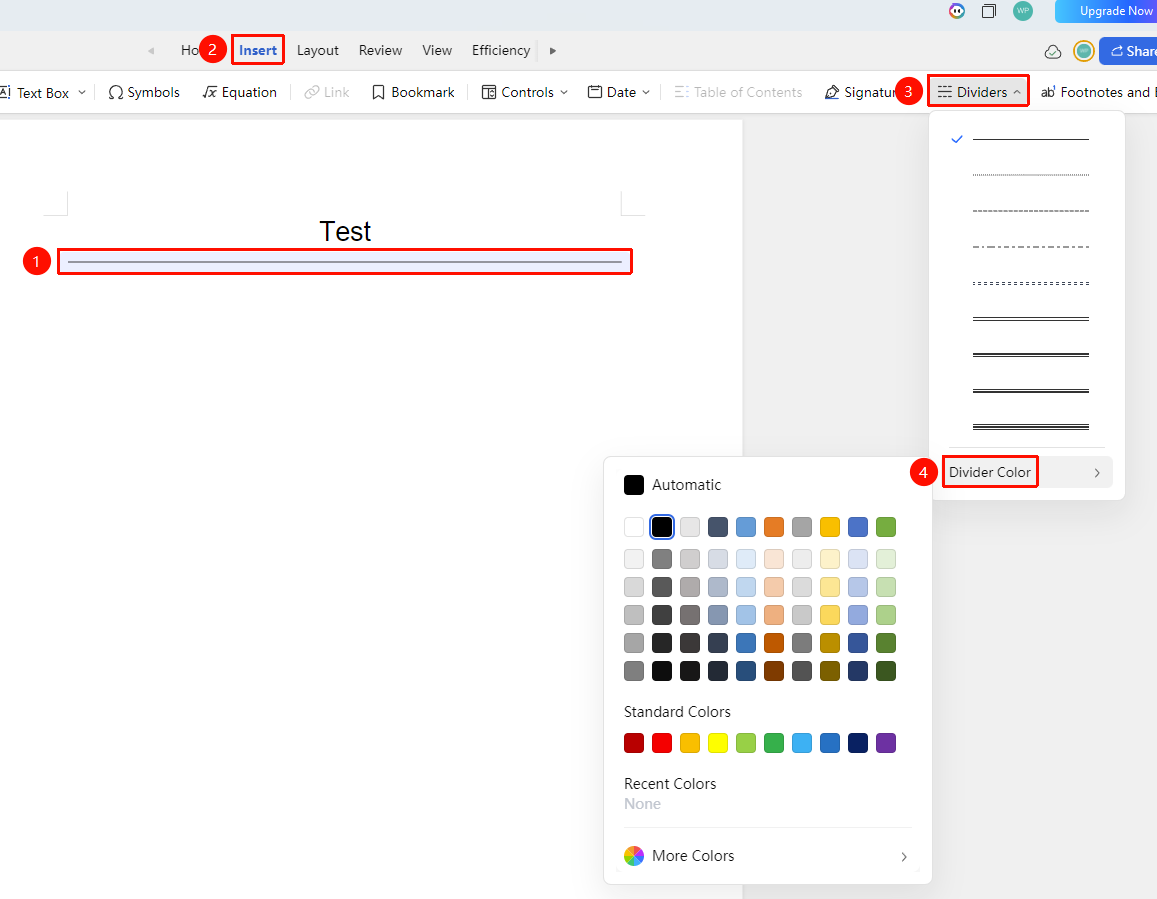Pick pure yellow in Standard Colors
The image size is (1157, 899).
coord(718,743)
